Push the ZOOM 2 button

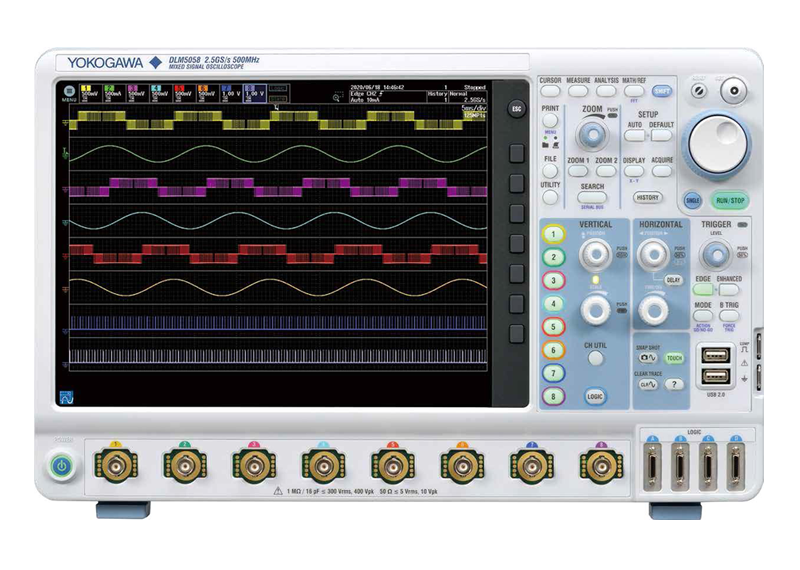tap(606, 171)
